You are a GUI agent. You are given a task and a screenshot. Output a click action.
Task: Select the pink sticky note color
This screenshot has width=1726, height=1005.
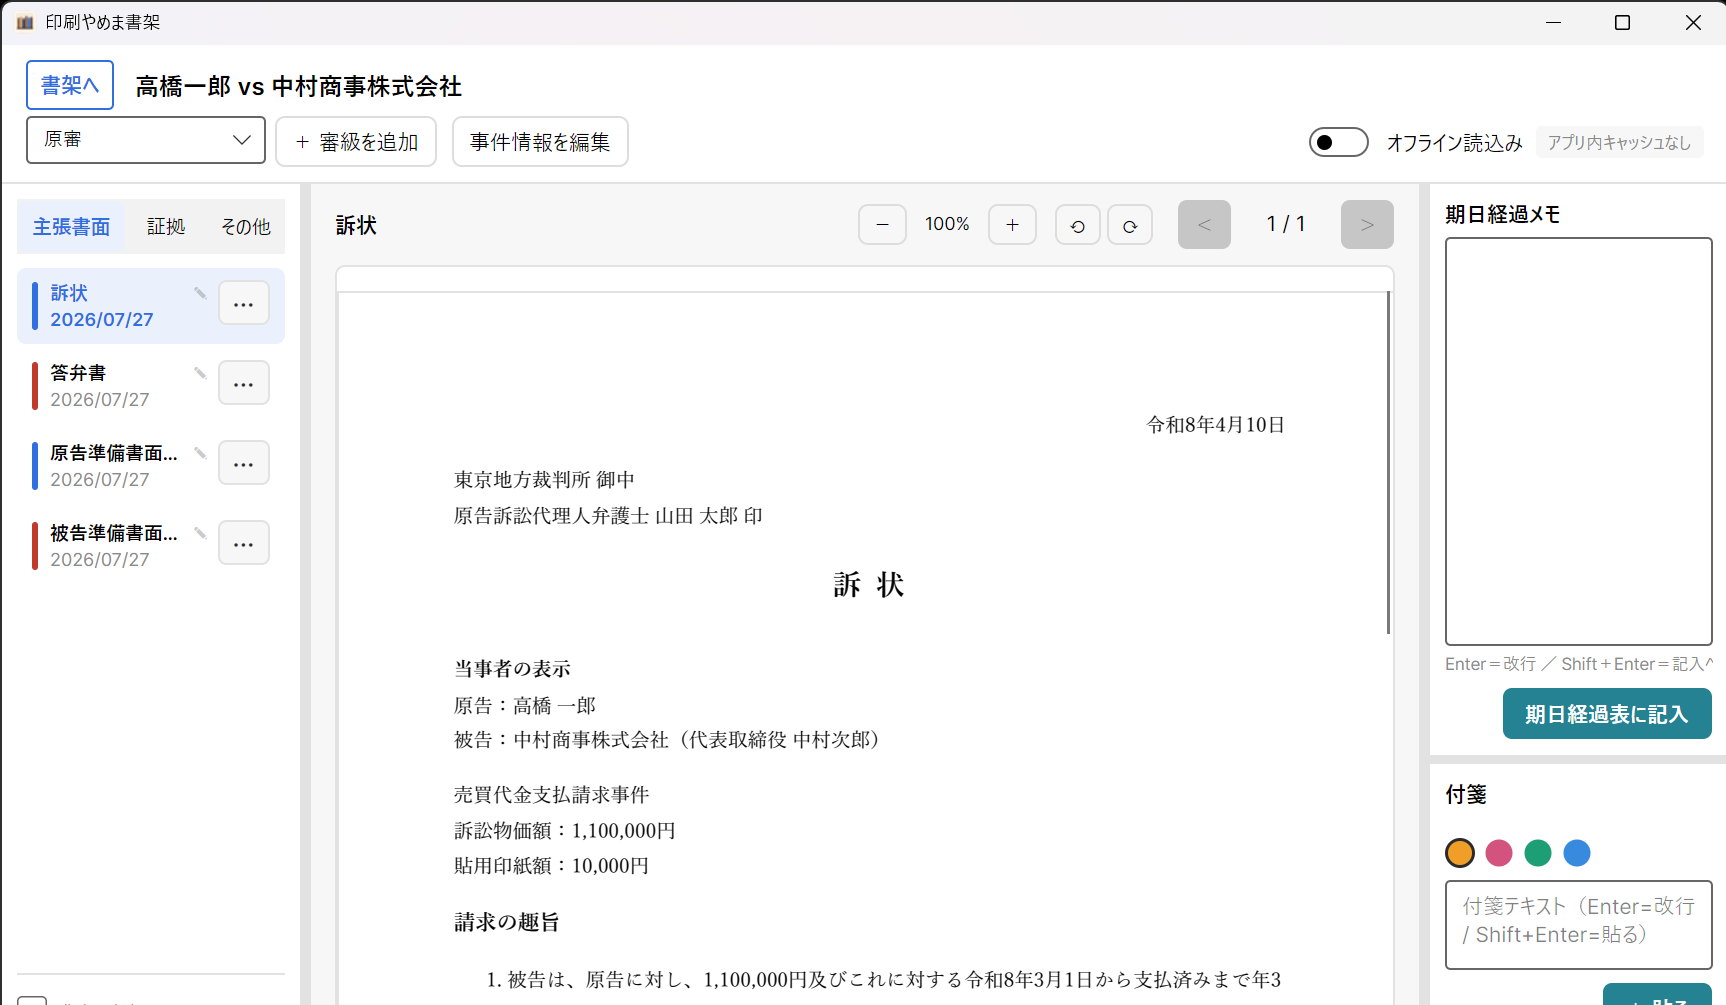(x=1499, y=853)
